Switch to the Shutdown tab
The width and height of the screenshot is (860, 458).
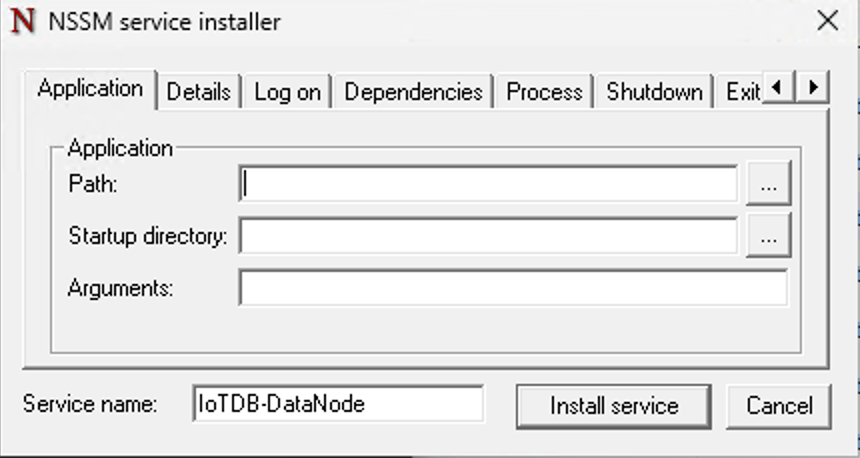tap(654, 92)
